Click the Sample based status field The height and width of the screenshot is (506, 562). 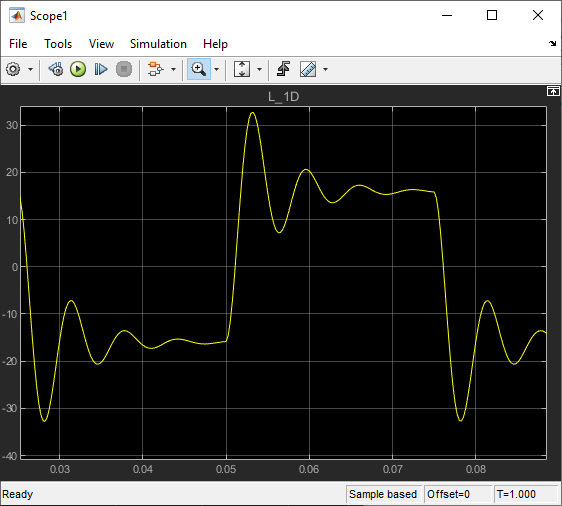pyautogui.click(x=383, y=495)
